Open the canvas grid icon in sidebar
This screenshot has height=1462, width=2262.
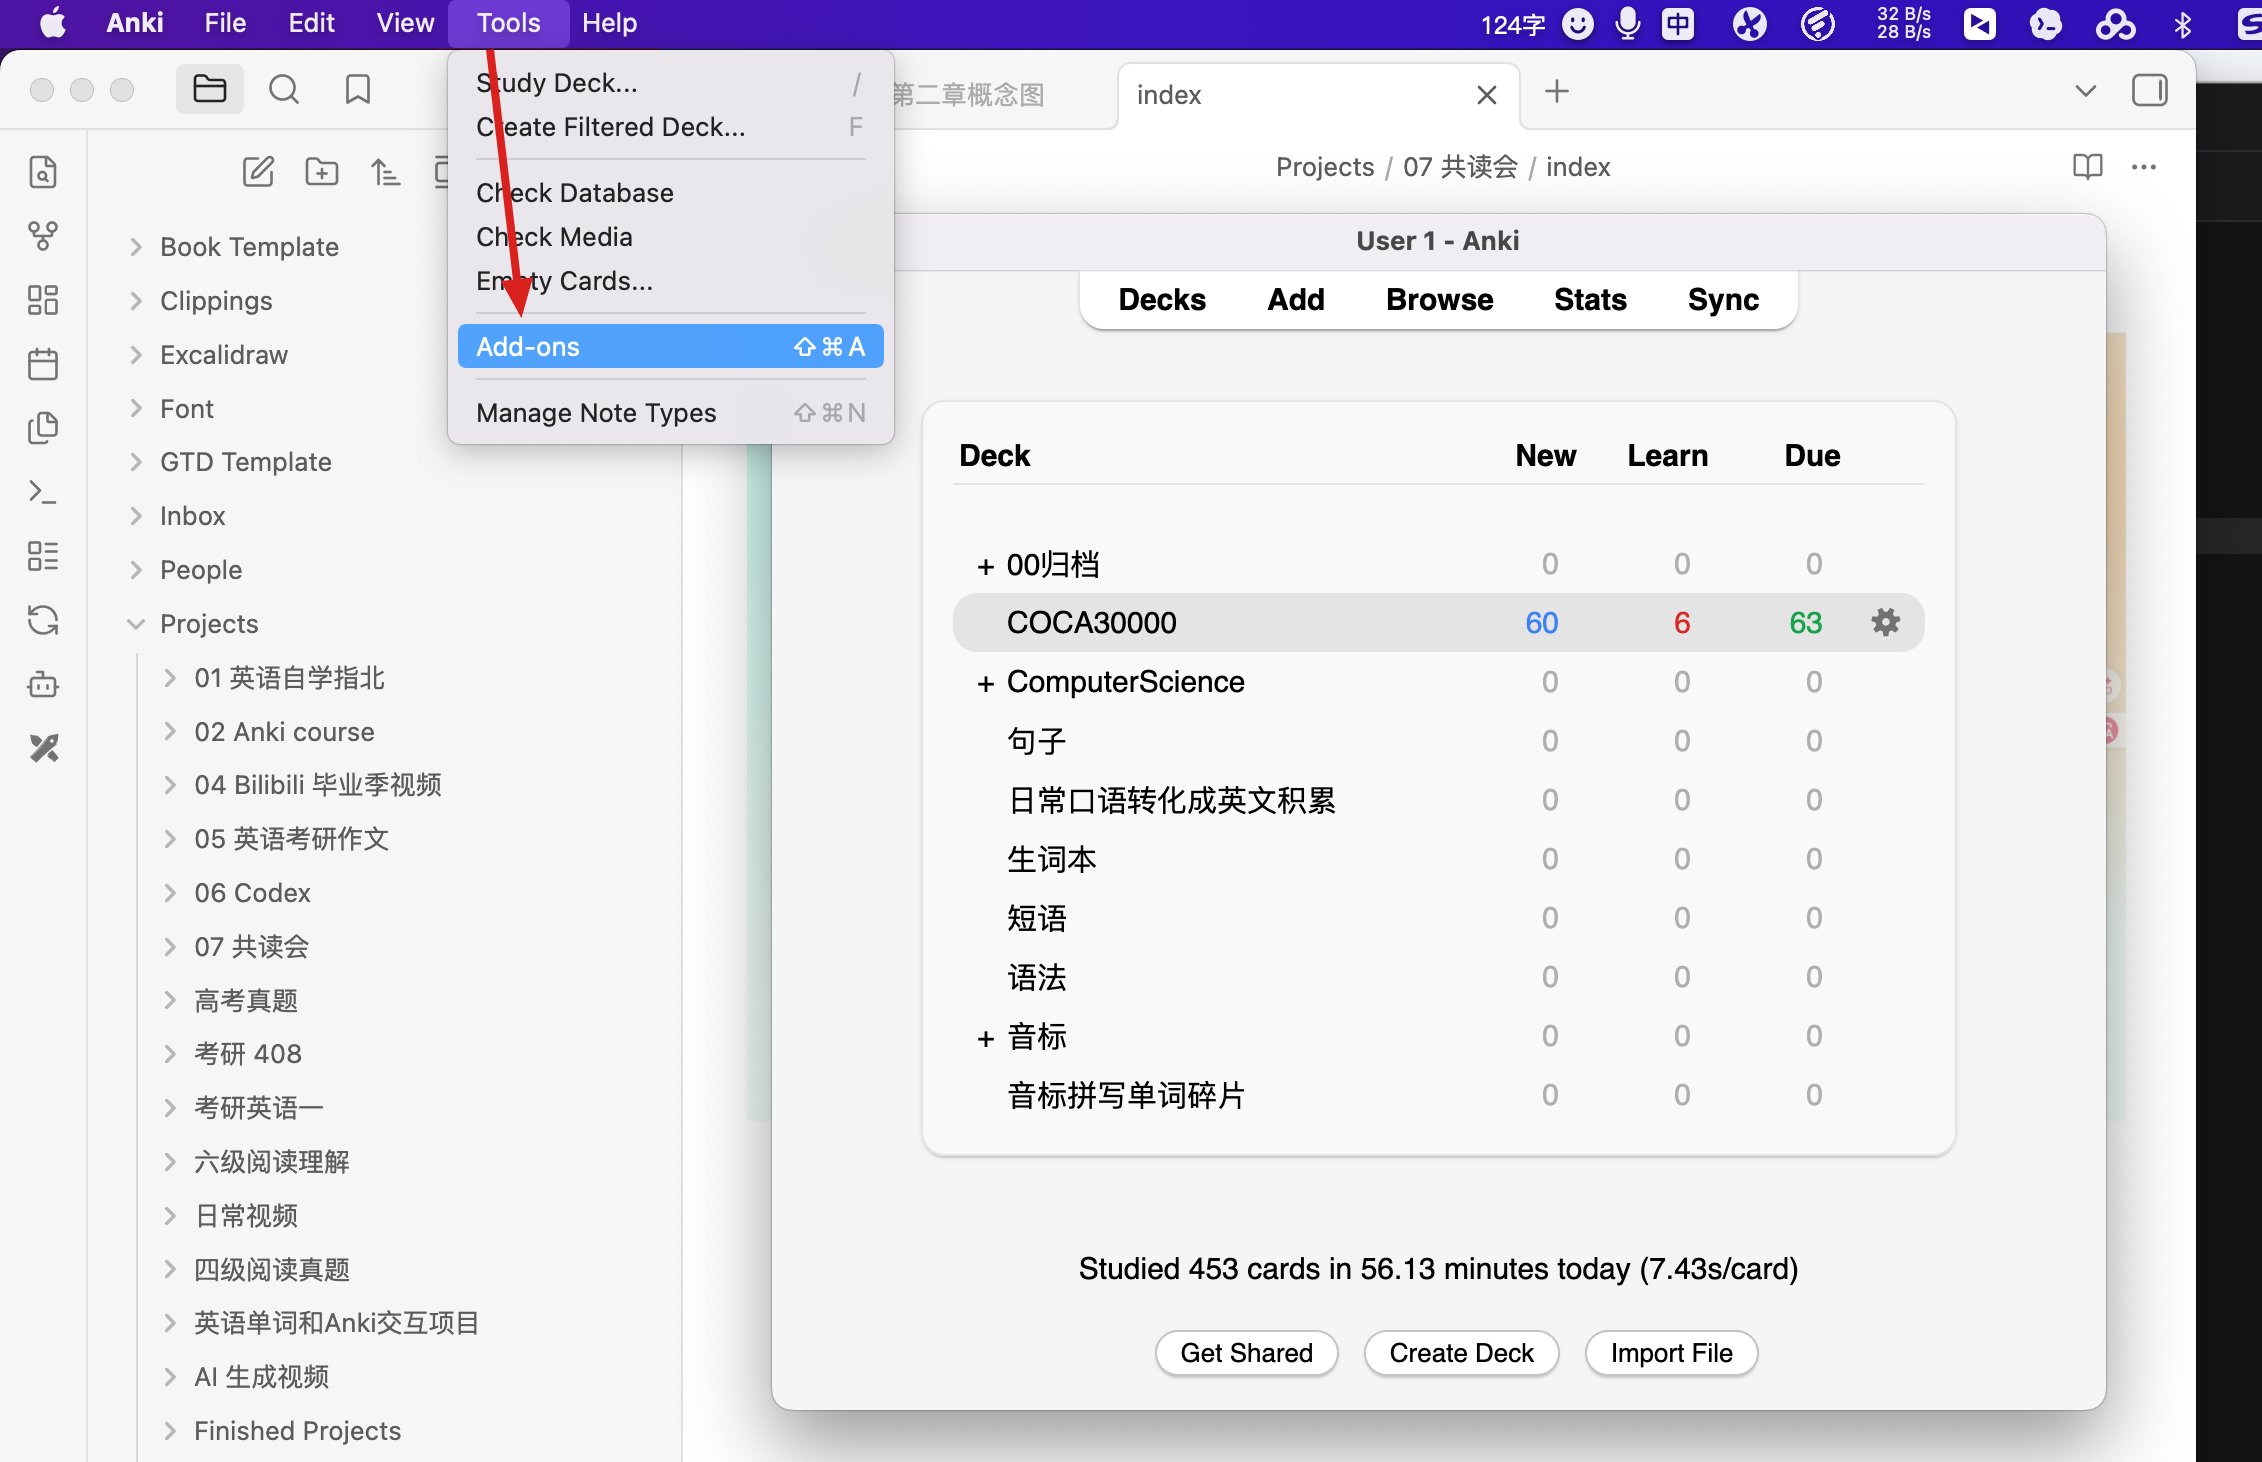(x=43, y=300)
